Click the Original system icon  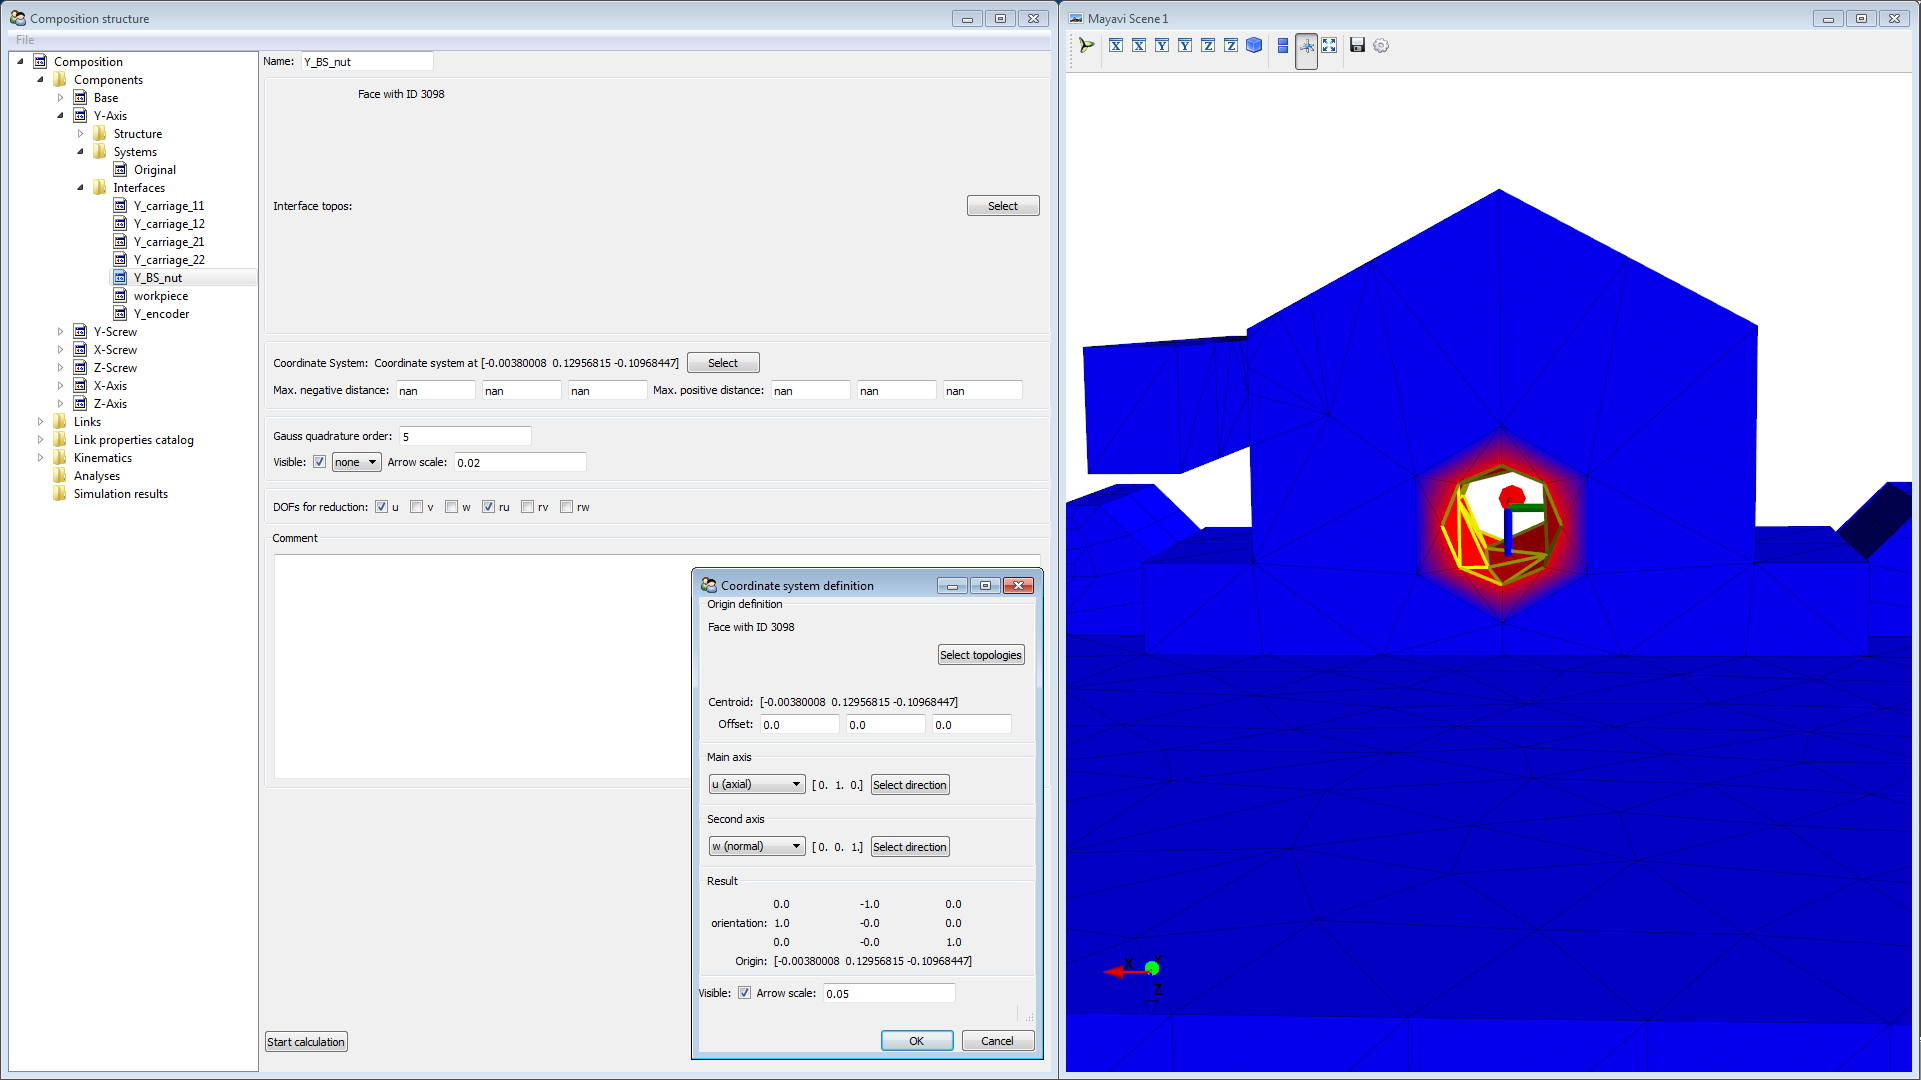pos(120,169)
